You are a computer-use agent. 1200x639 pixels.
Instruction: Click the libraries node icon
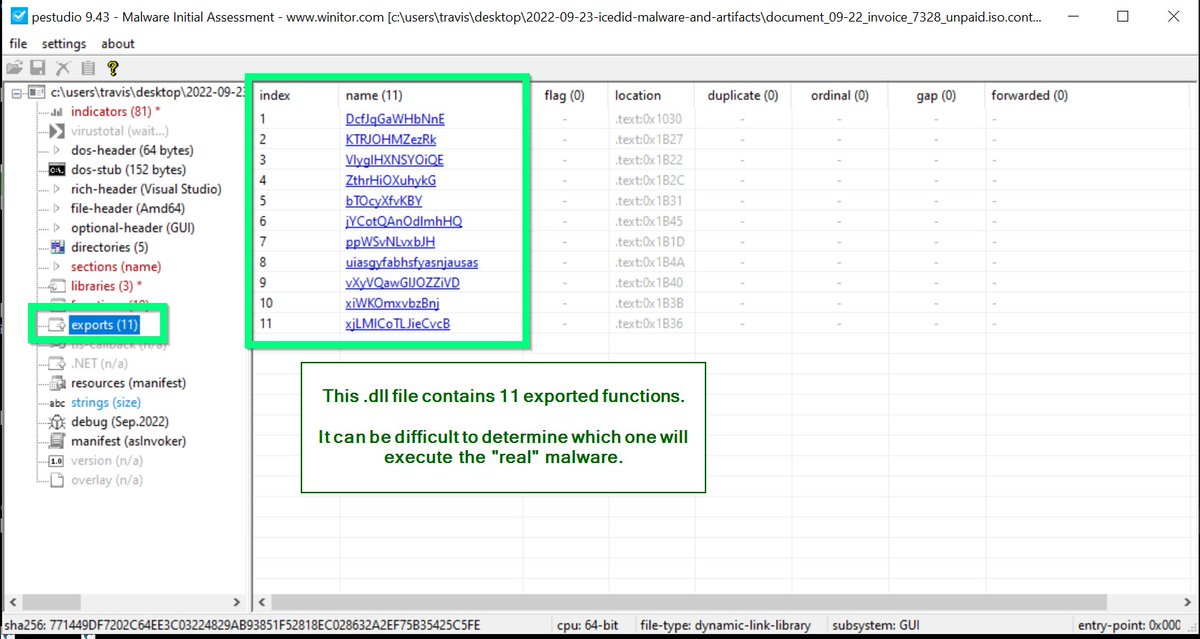pyautogui.click(x=57, y=286)
